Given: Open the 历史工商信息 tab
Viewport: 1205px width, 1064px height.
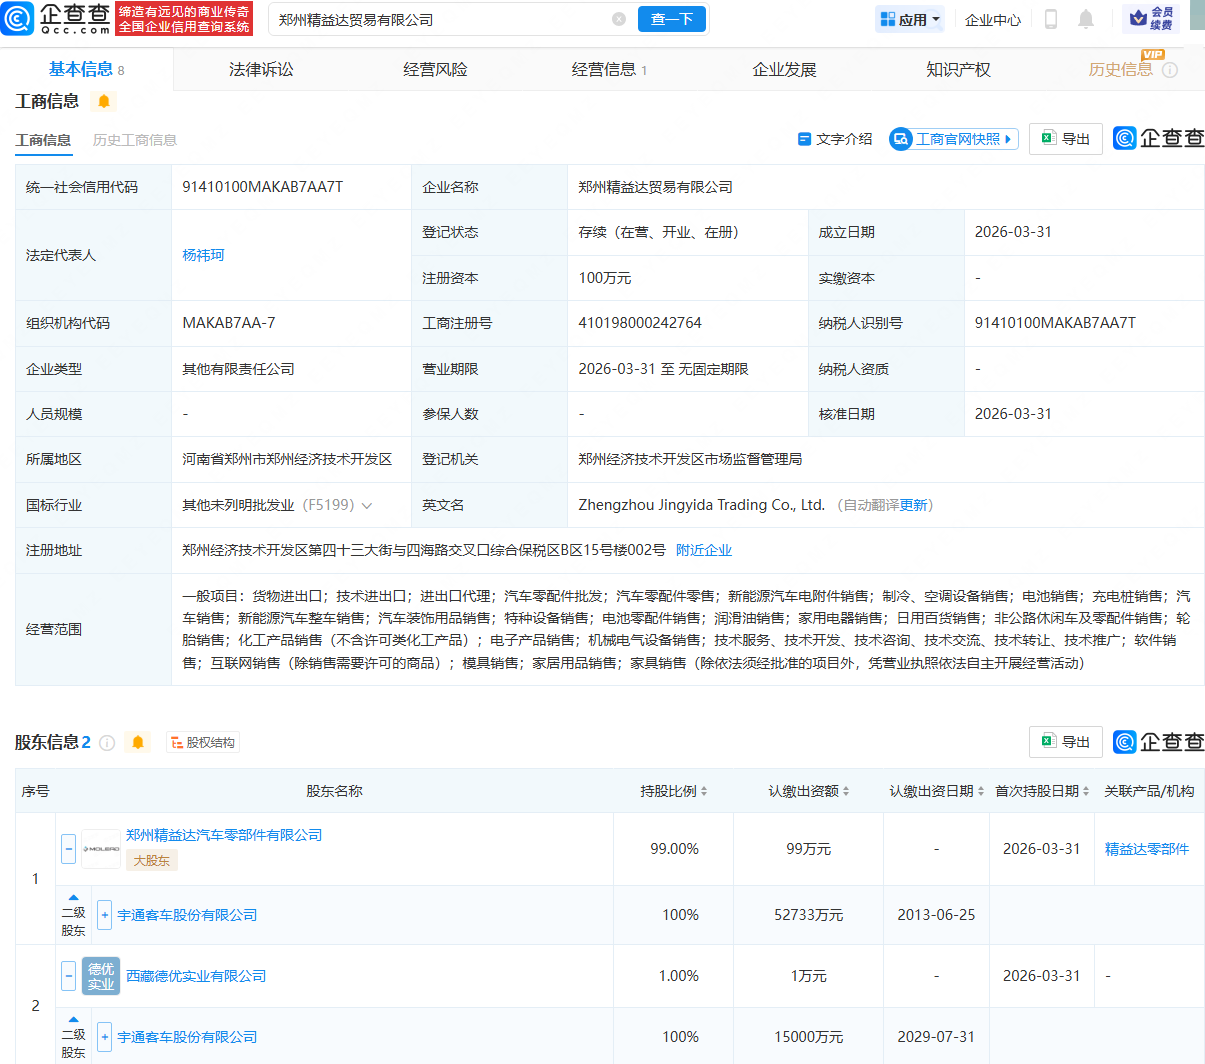Looking at the screenshot, I should [134, 141].
